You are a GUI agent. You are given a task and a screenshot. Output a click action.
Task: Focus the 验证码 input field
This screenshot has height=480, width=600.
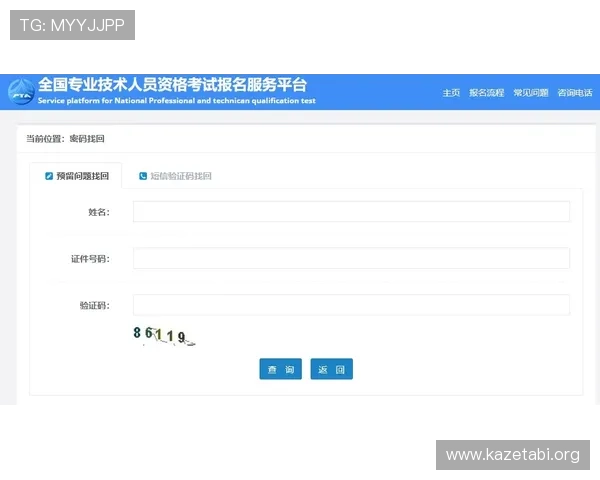(351, 305)
